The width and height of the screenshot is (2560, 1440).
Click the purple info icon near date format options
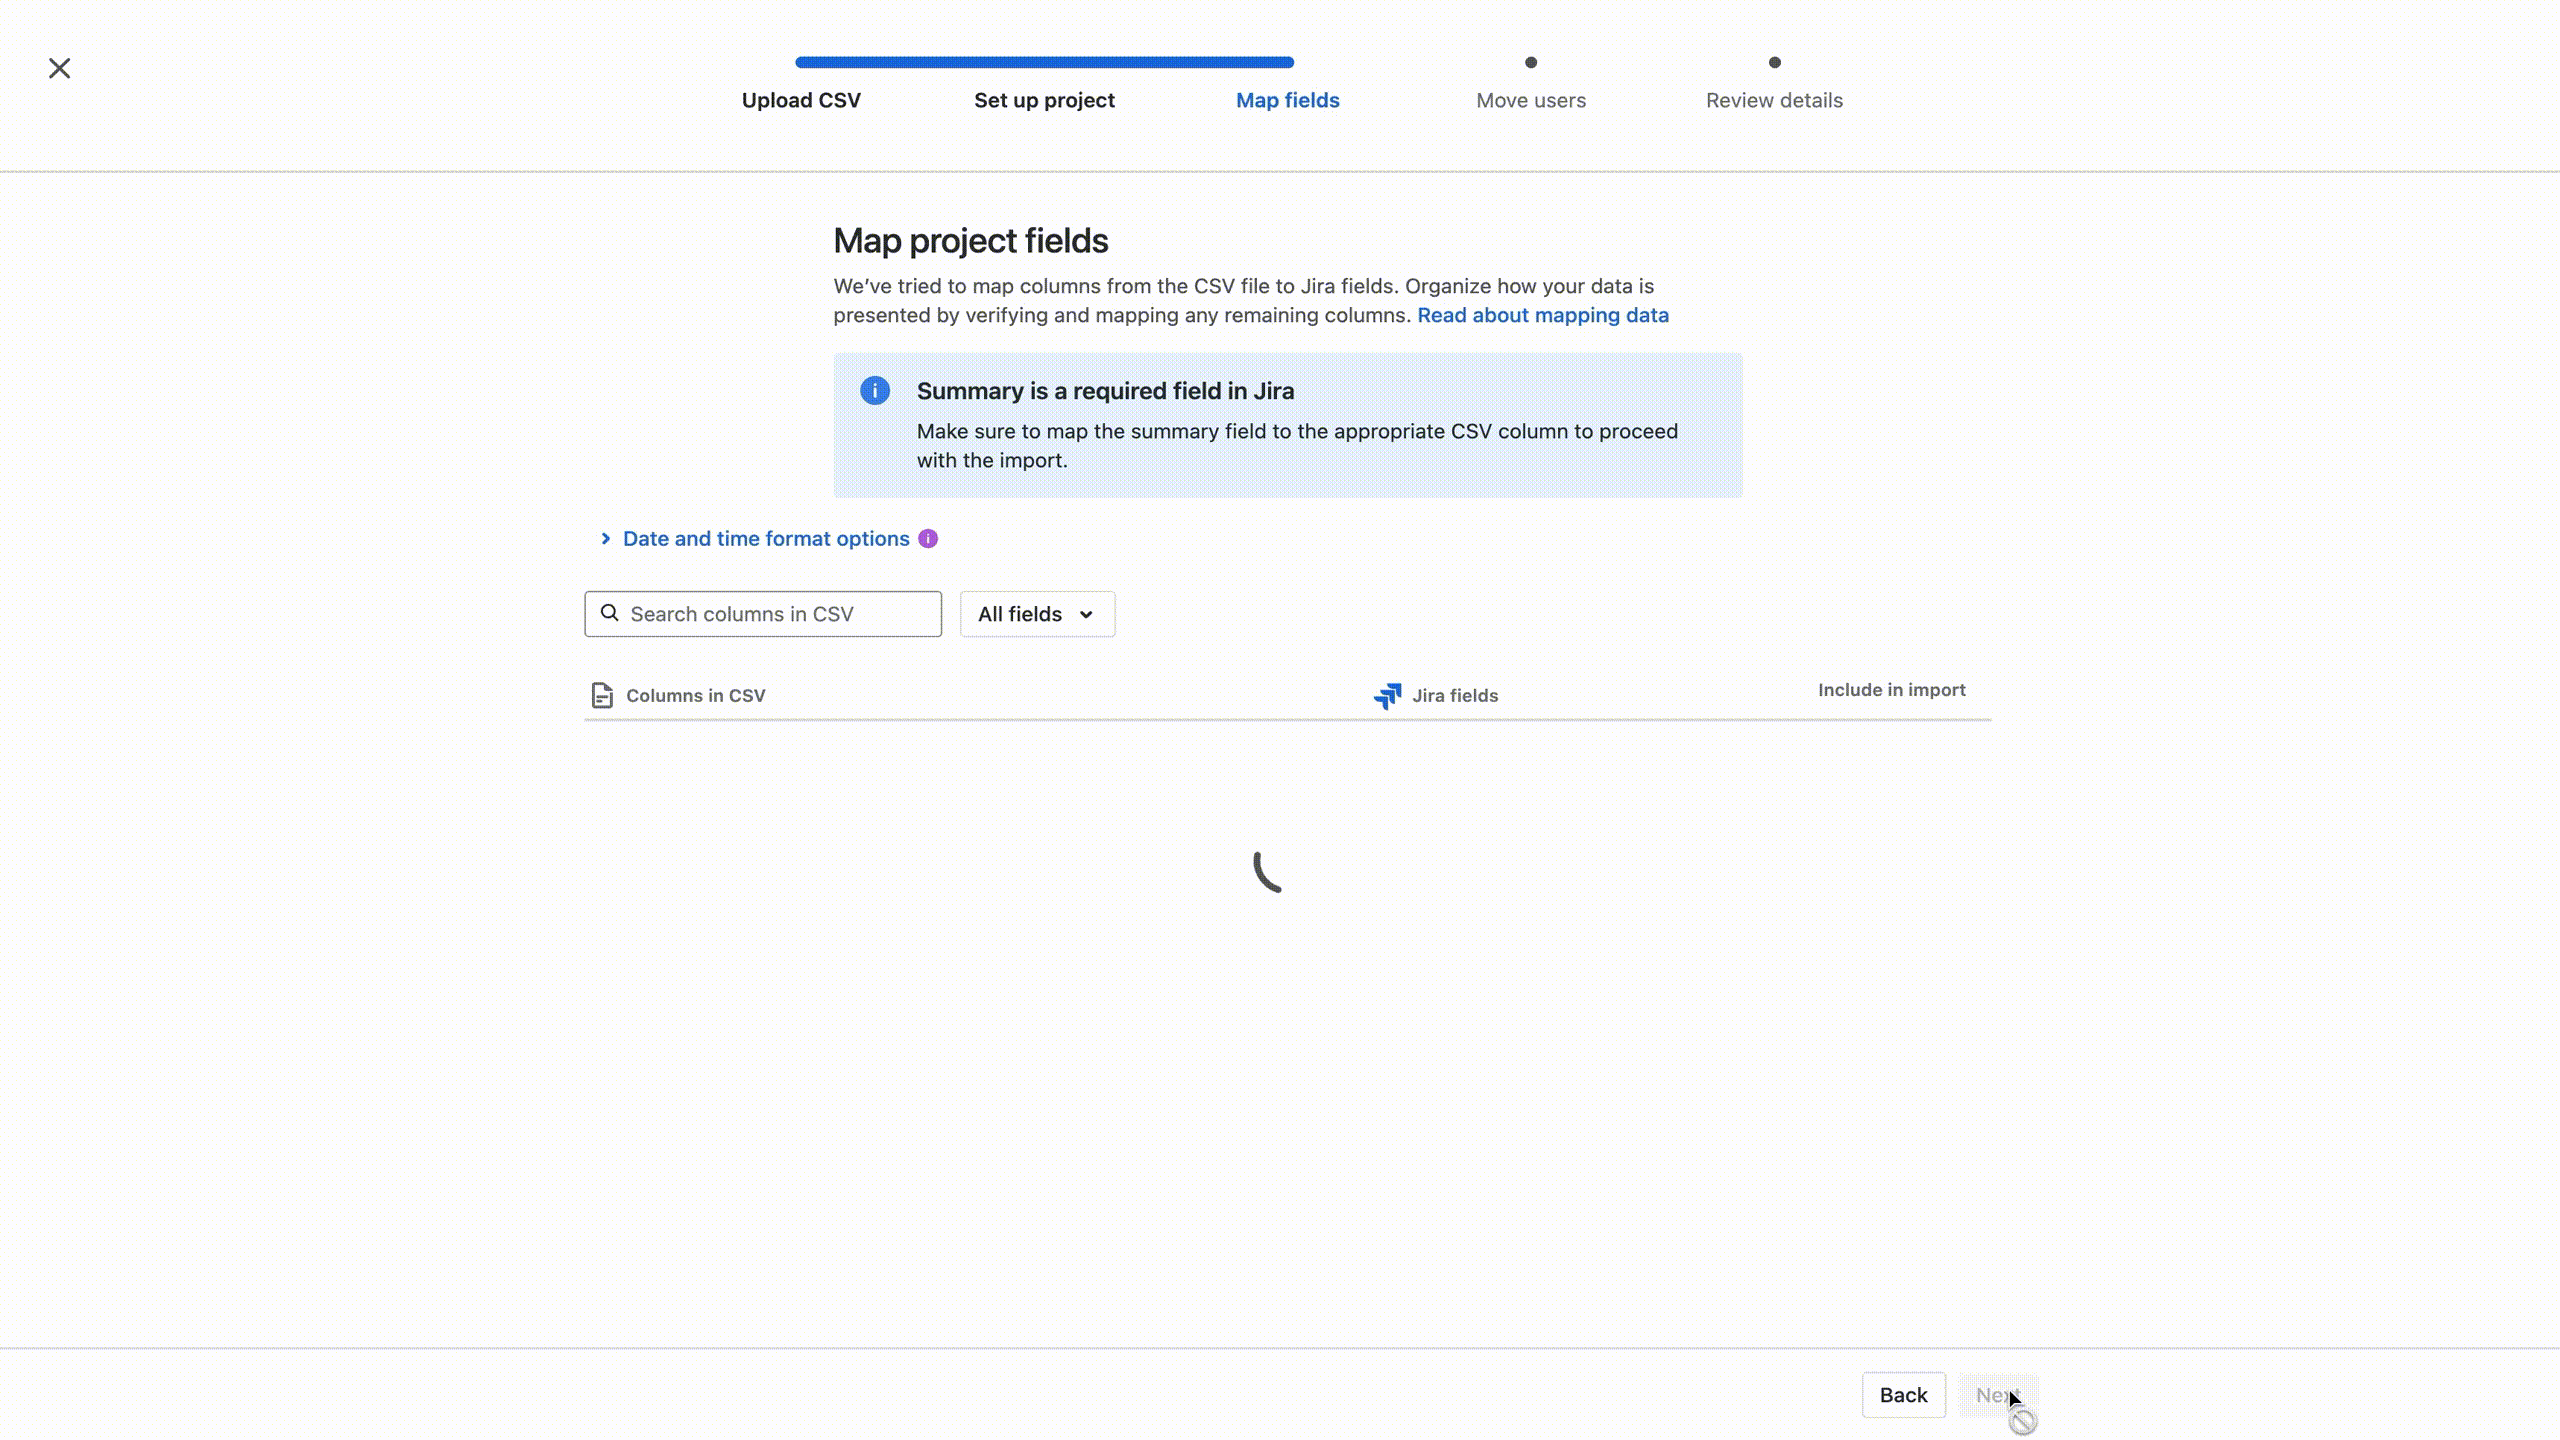pos(928,538)
